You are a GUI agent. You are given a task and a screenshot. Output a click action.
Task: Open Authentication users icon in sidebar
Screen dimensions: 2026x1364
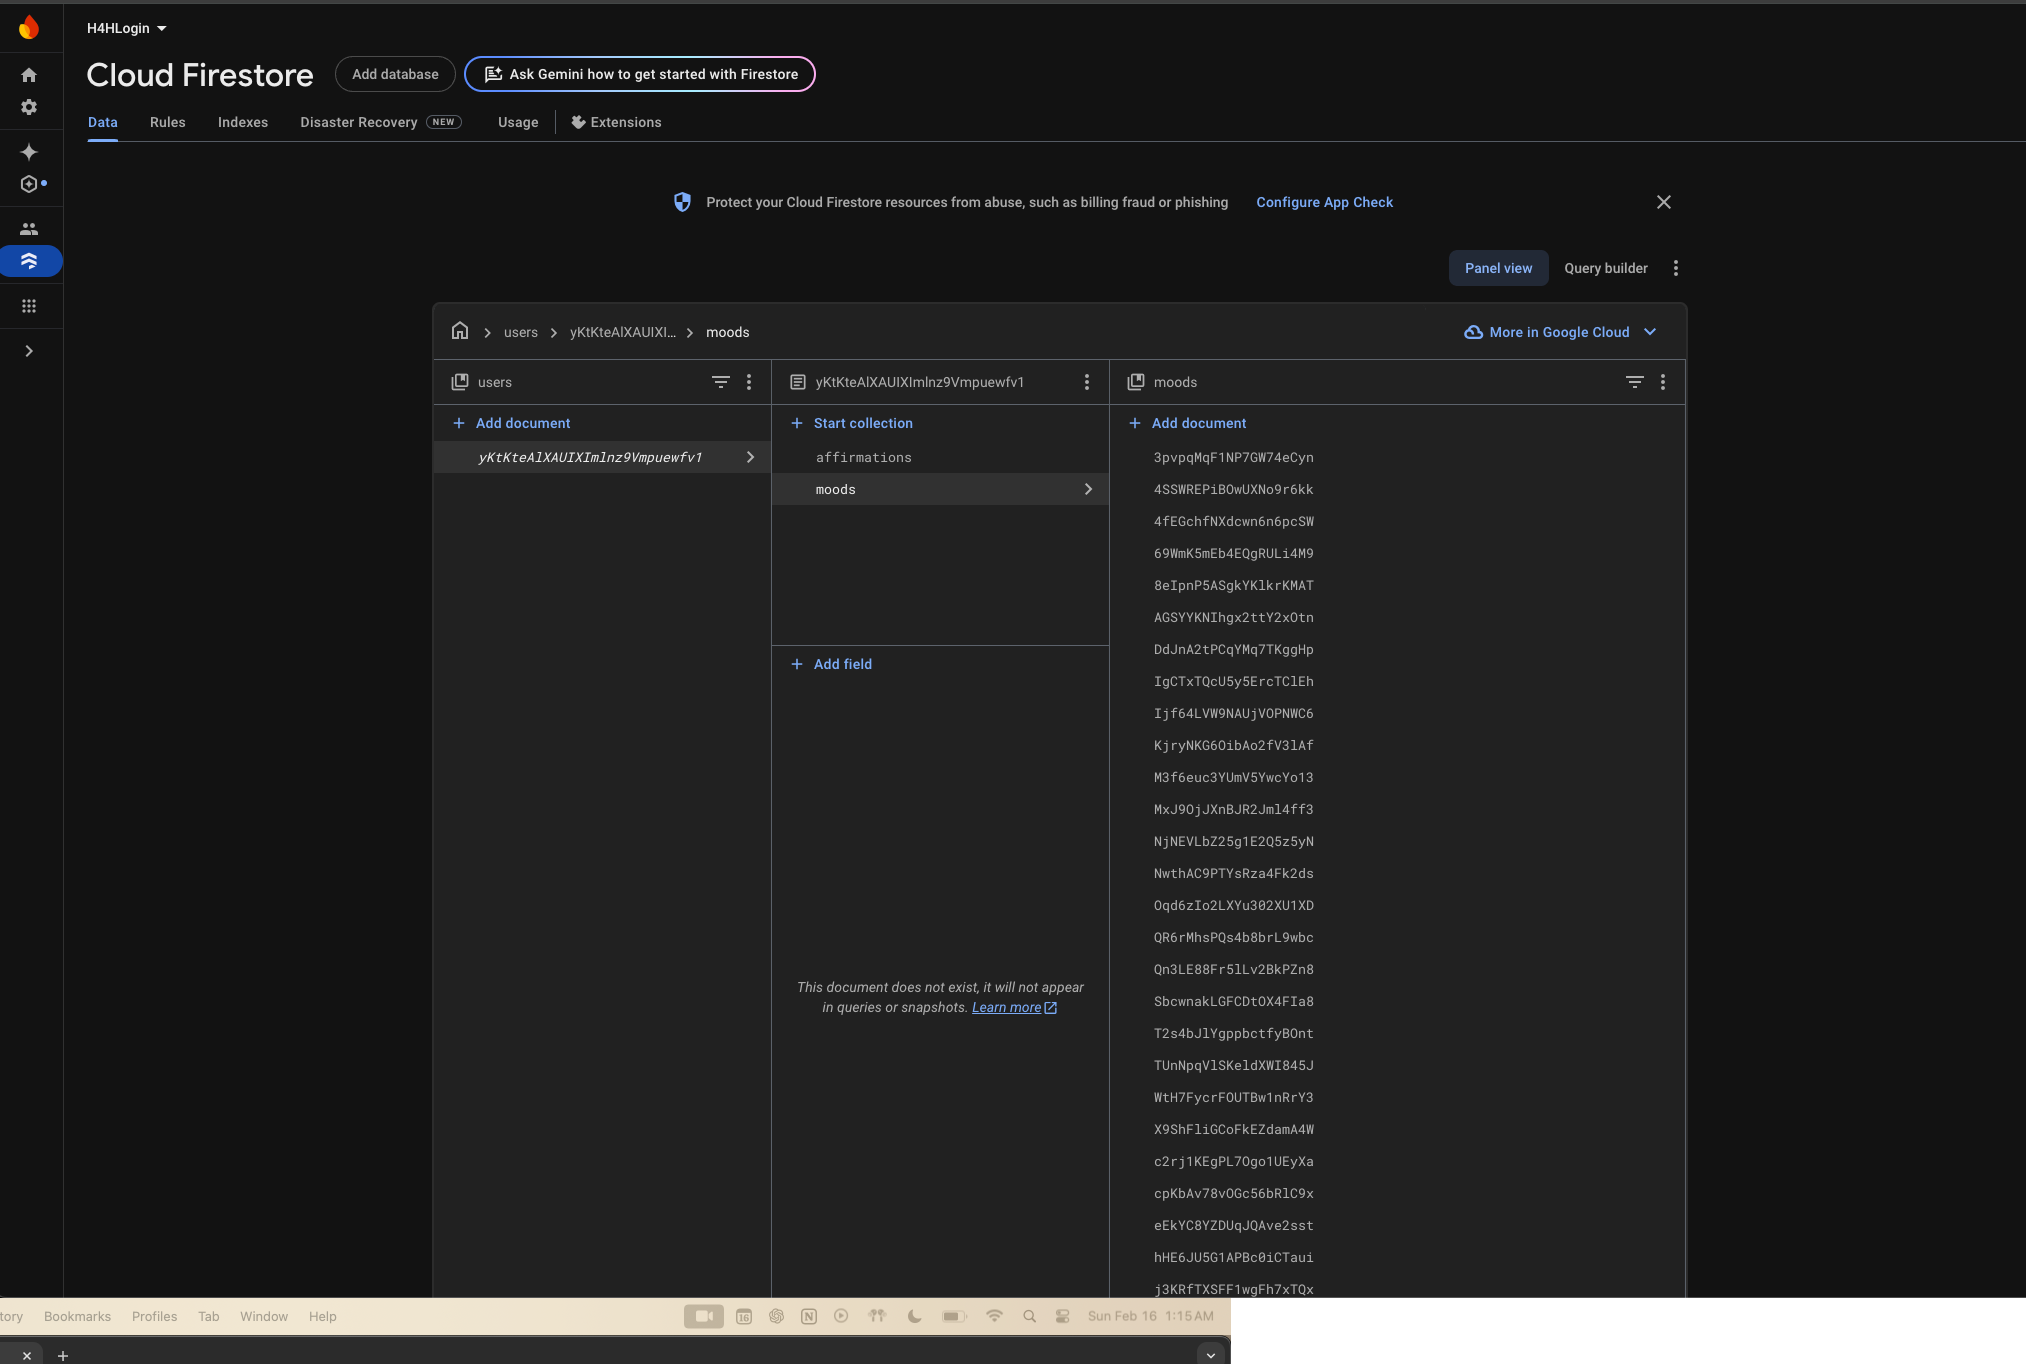(29, 229)
